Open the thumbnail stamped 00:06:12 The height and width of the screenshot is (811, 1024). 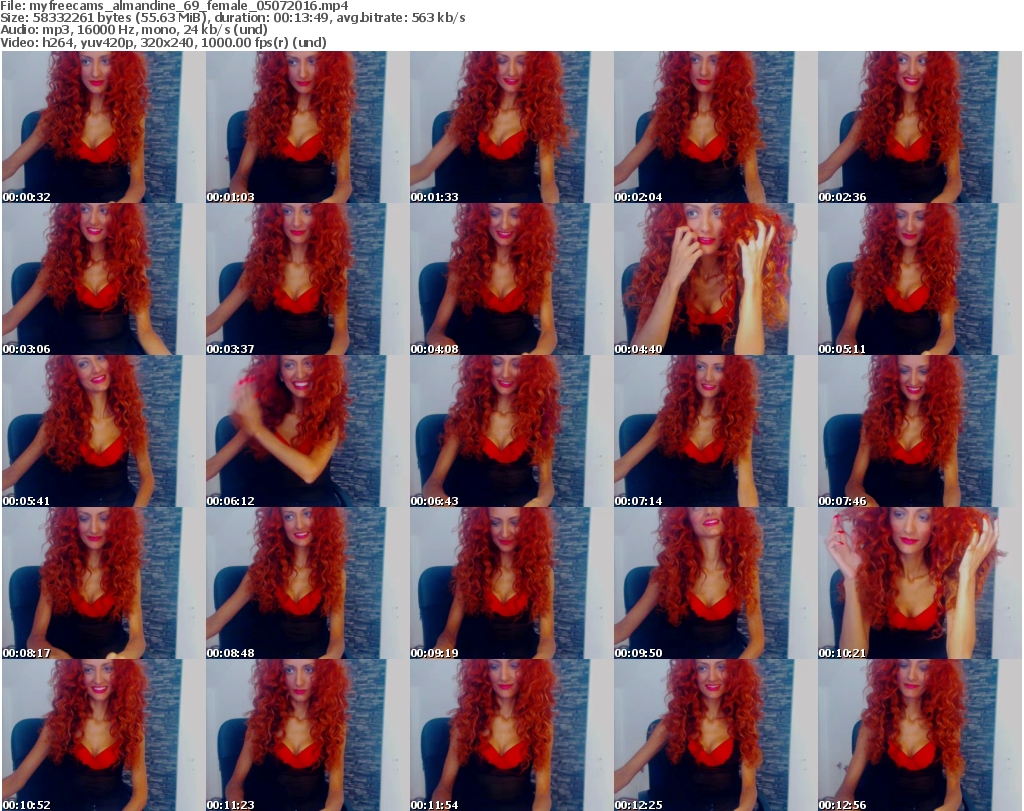click(307, 432)
